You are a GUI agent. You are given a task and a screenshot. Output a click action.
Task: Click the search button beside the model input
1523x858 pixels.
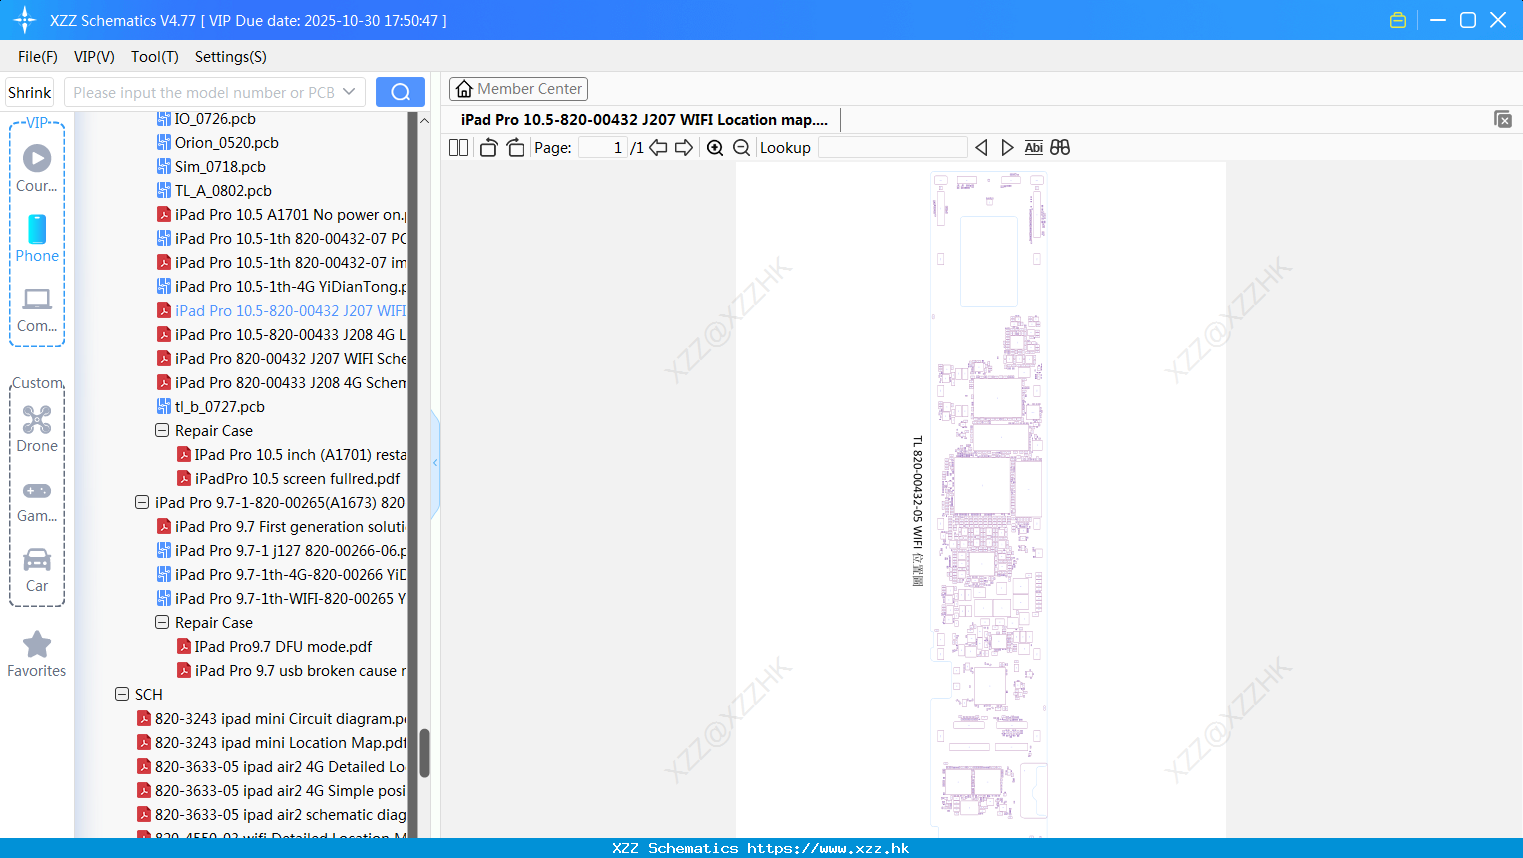pyautogui.click(x=400, y=92)
